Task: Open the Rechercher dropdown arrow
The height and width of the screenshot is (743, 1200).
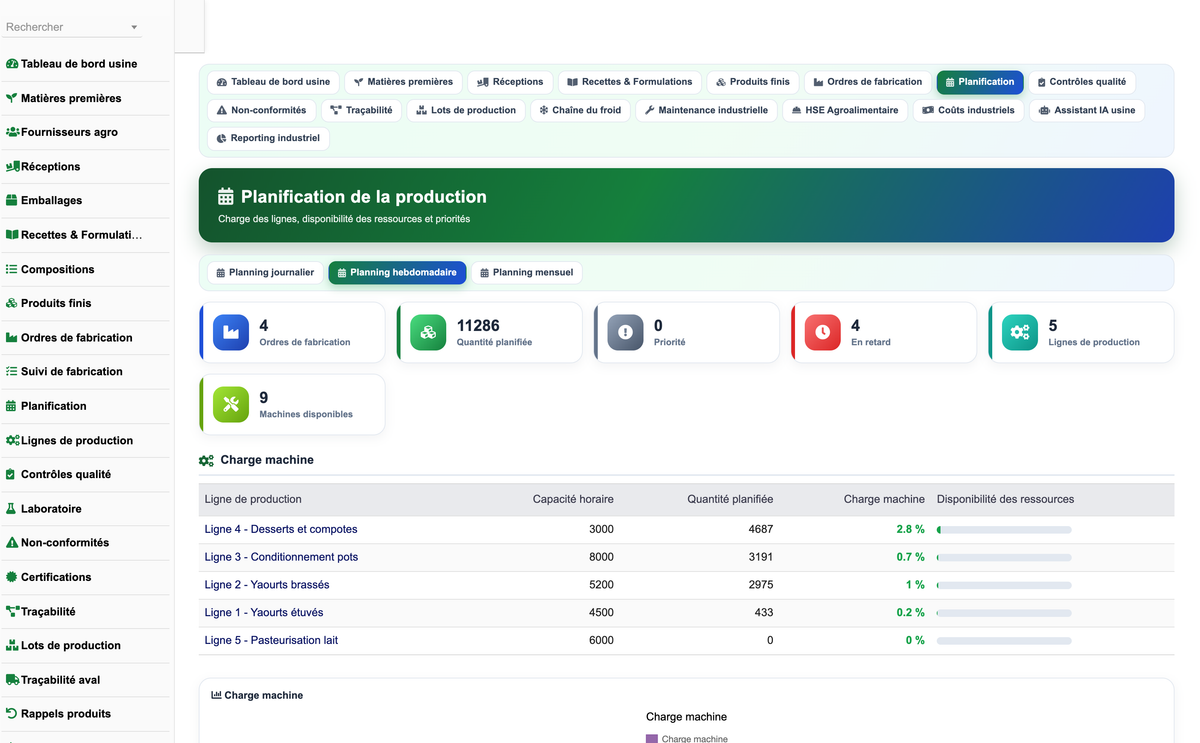Action: tap(135, 28)
